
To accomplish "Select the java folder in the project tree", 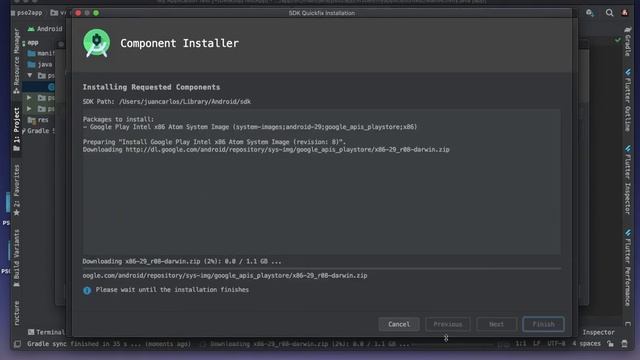I will (40, 64).
